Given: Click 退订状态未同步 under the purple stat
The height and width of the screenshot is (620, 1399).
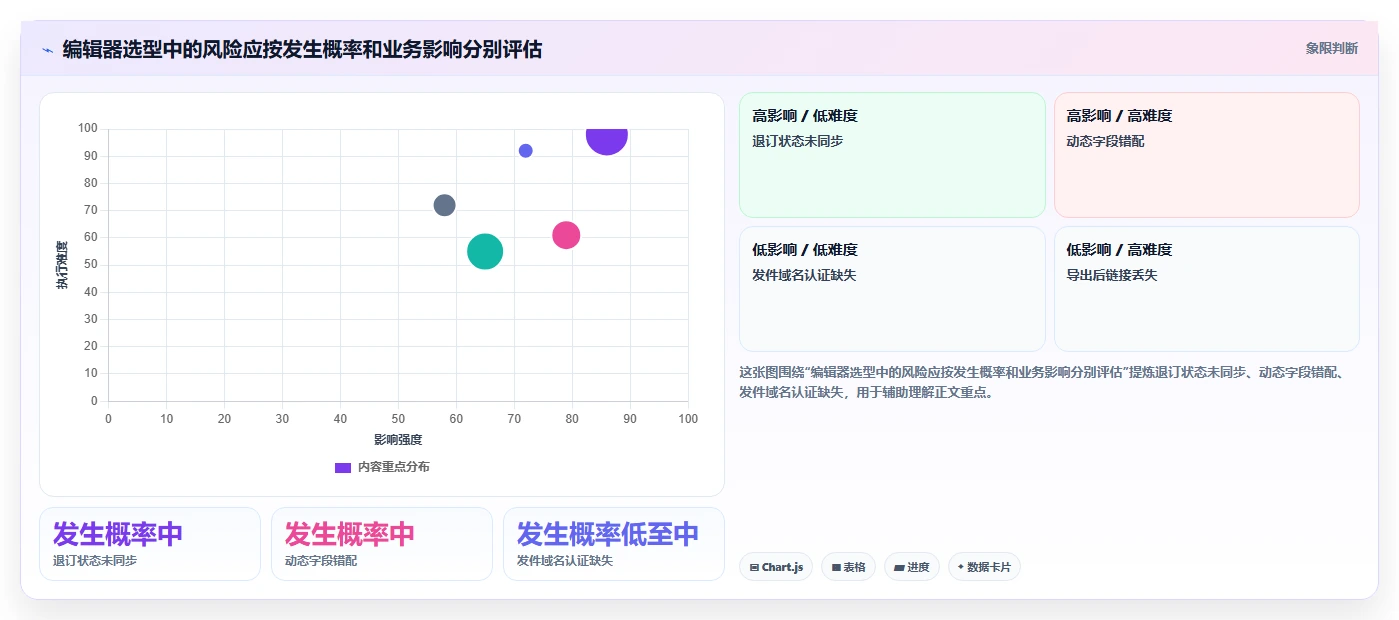Looking at the screenshot, I should 95,561.
